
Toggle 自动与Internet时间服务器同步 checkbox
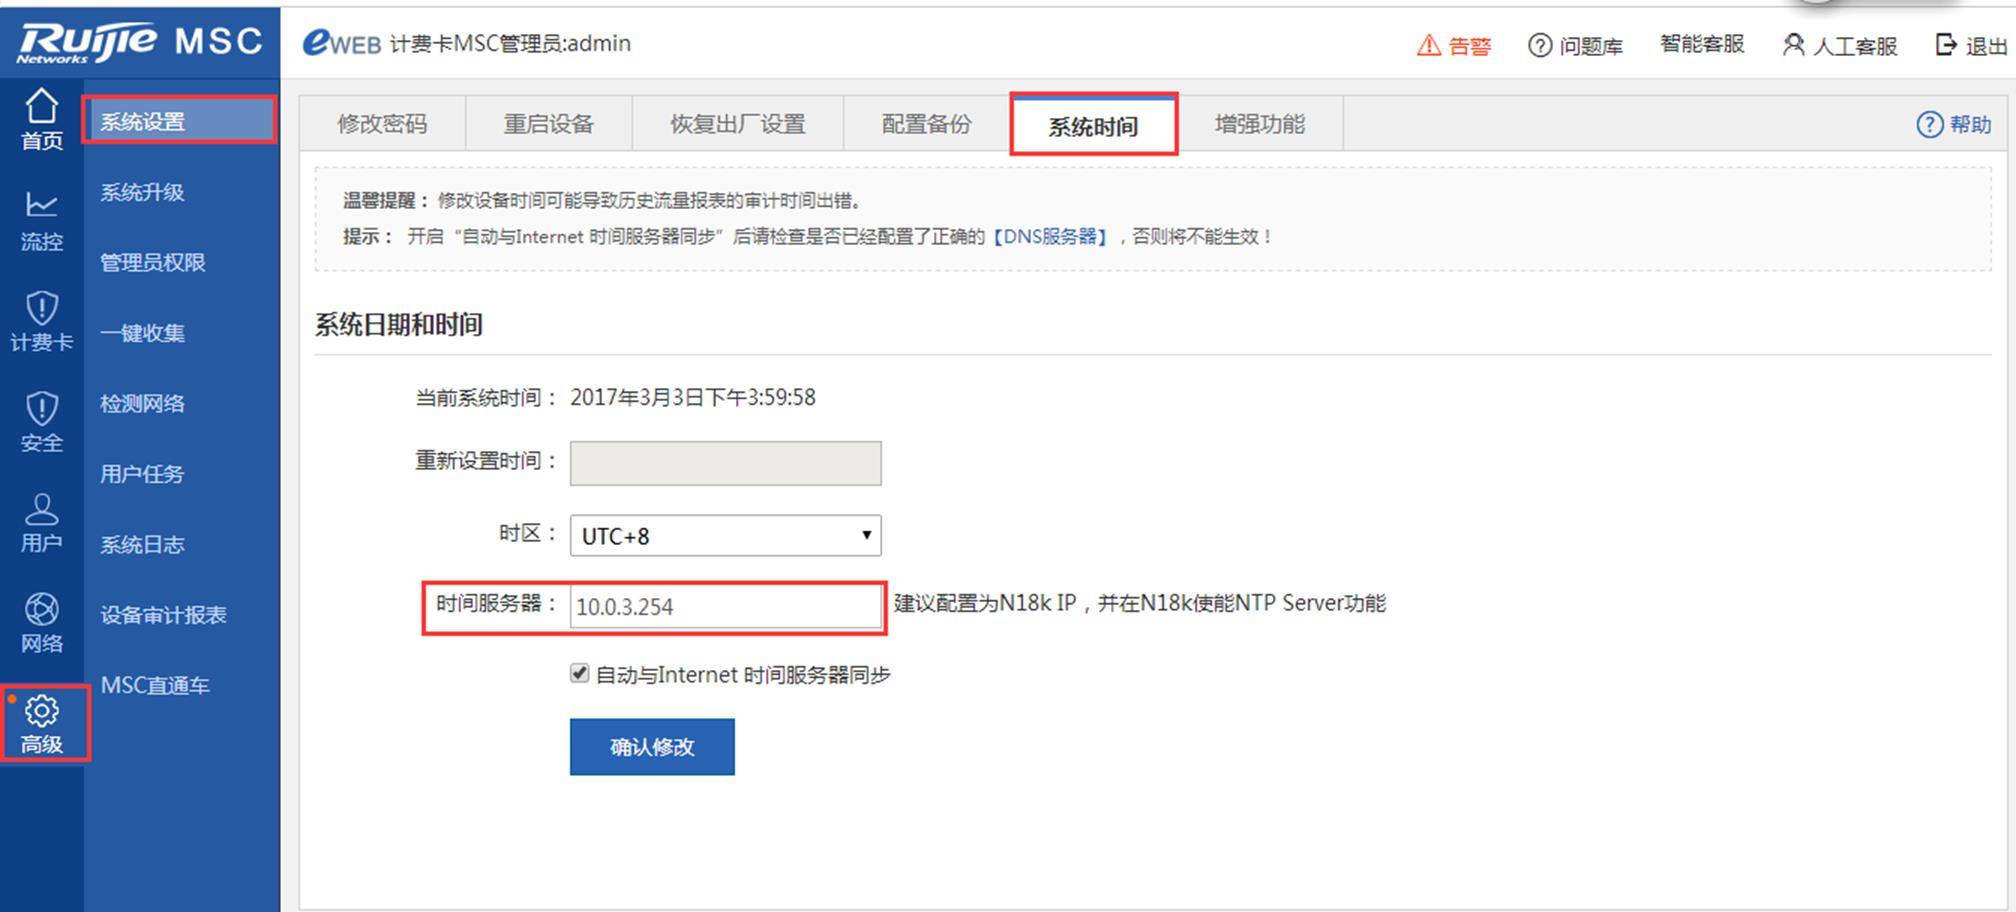point(580,673)
